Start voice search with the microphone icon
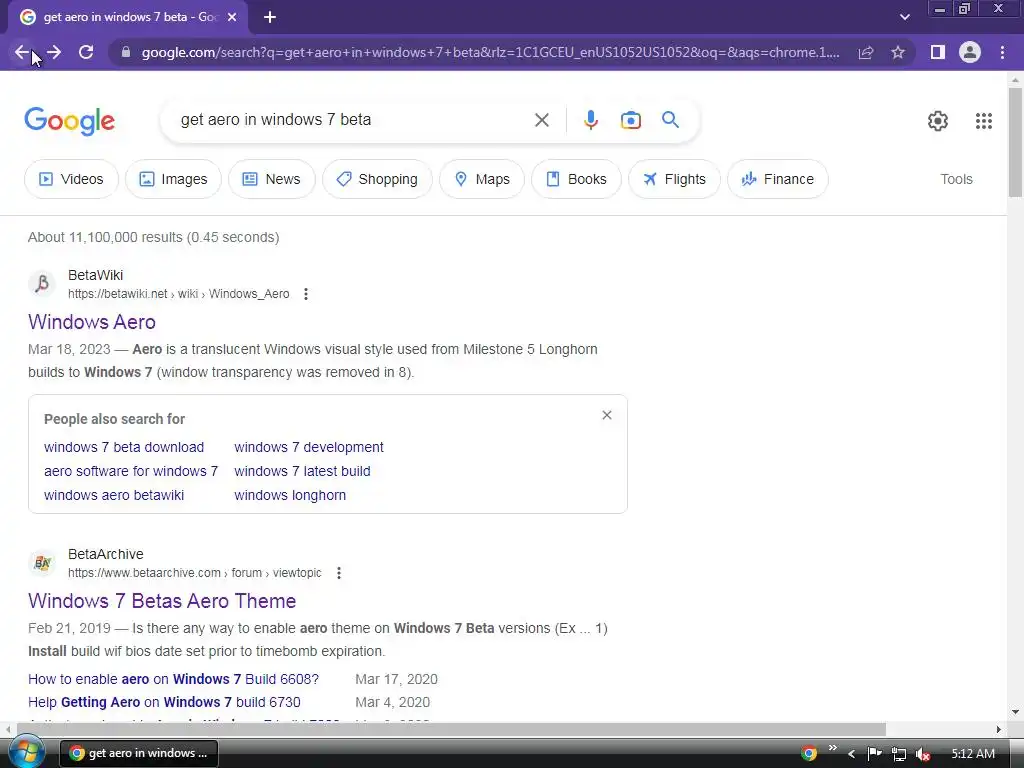This screenshot has width=1024, height=768. [591, 120]
